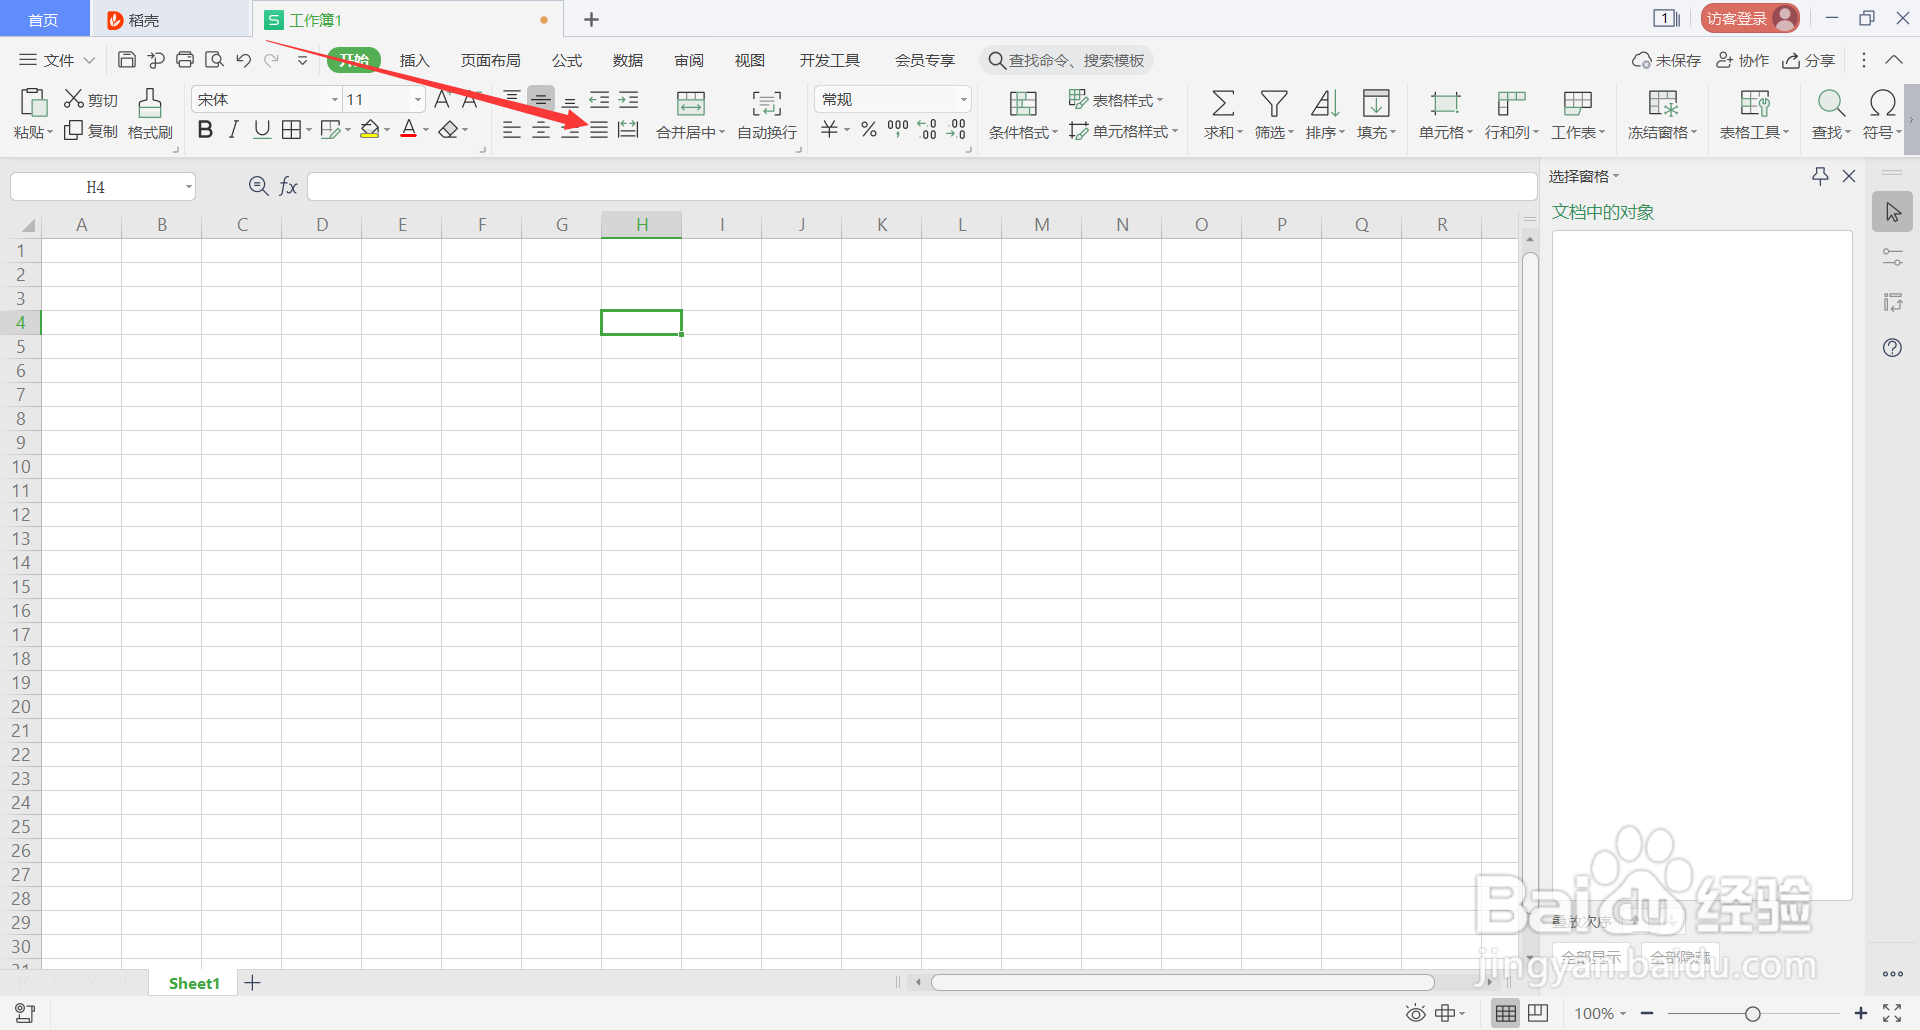The height and width of the screenshot is (1030, 1920).
Task: Align text left in cell
Action: 511,130
